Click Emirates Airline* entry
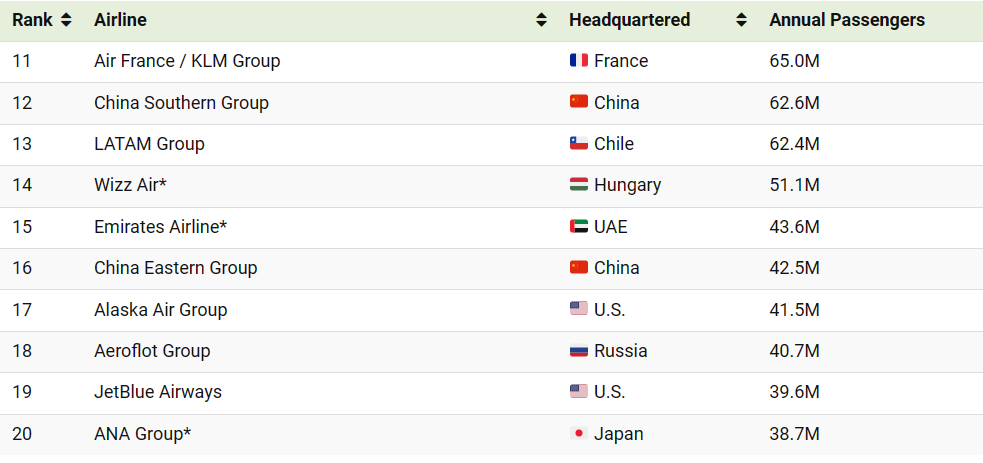This screenshot has height=463, width=983. tap(160, 226)
